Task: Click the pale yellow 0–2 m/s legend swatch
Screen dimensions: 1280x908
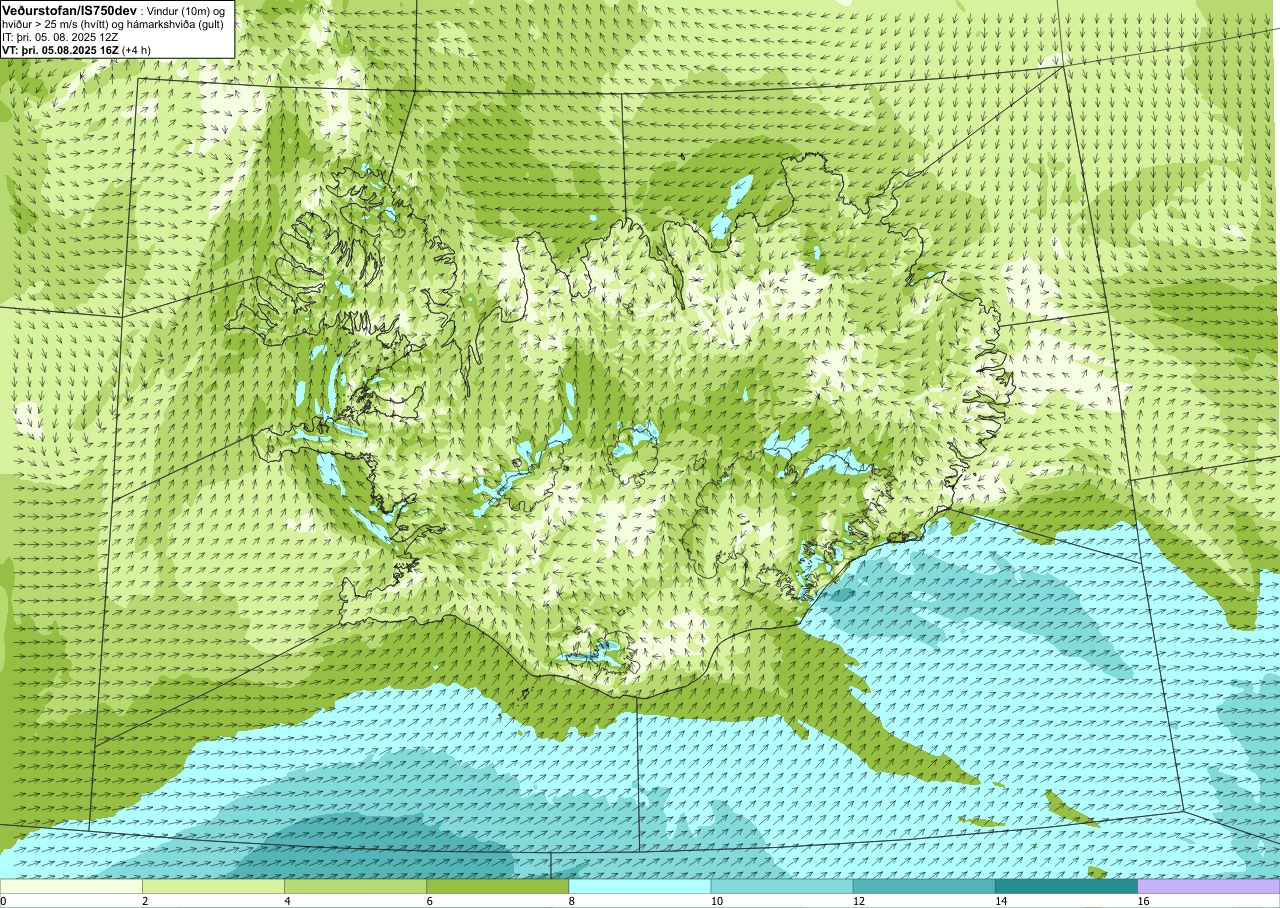Action: click(71, 886)
